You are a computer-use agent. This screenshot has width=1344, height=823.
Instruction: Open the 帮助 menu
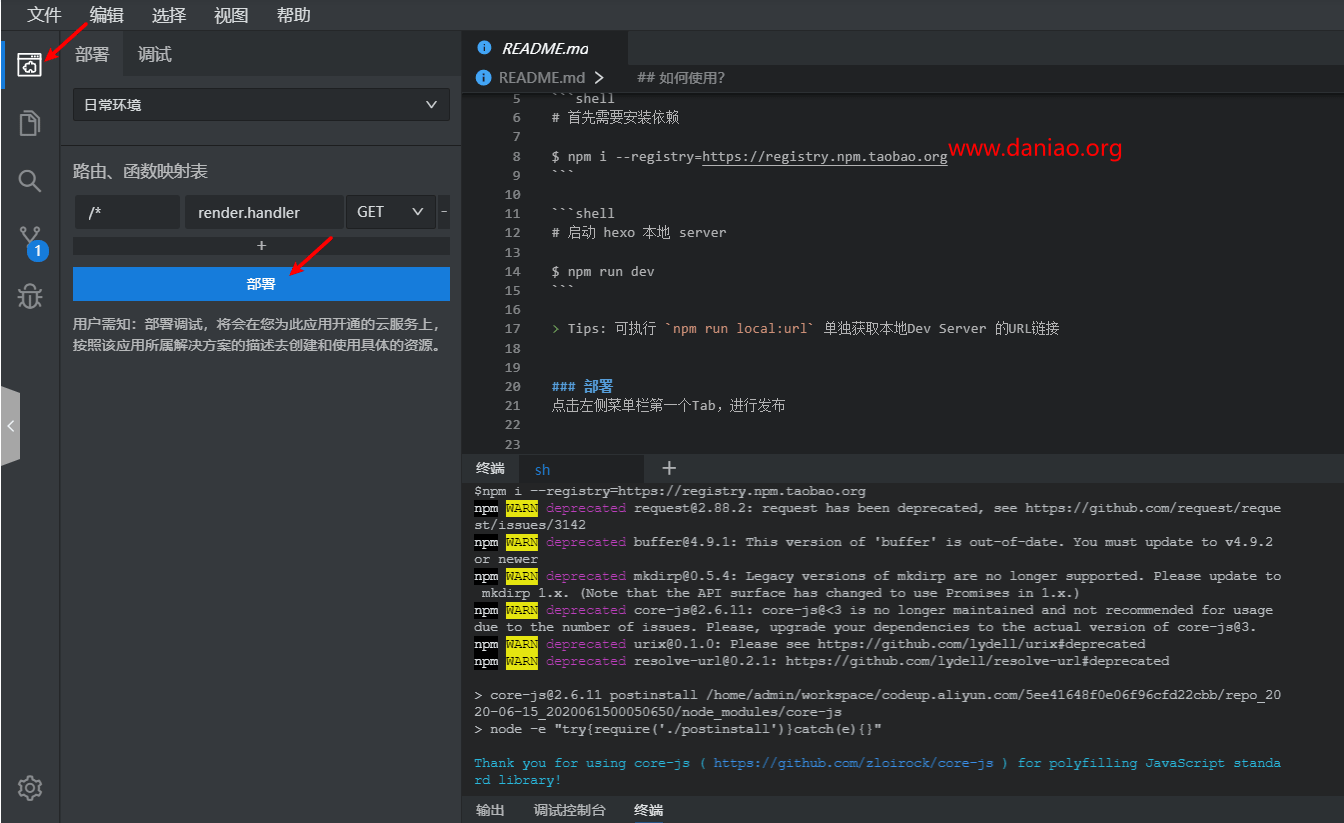tap(293, 15)
